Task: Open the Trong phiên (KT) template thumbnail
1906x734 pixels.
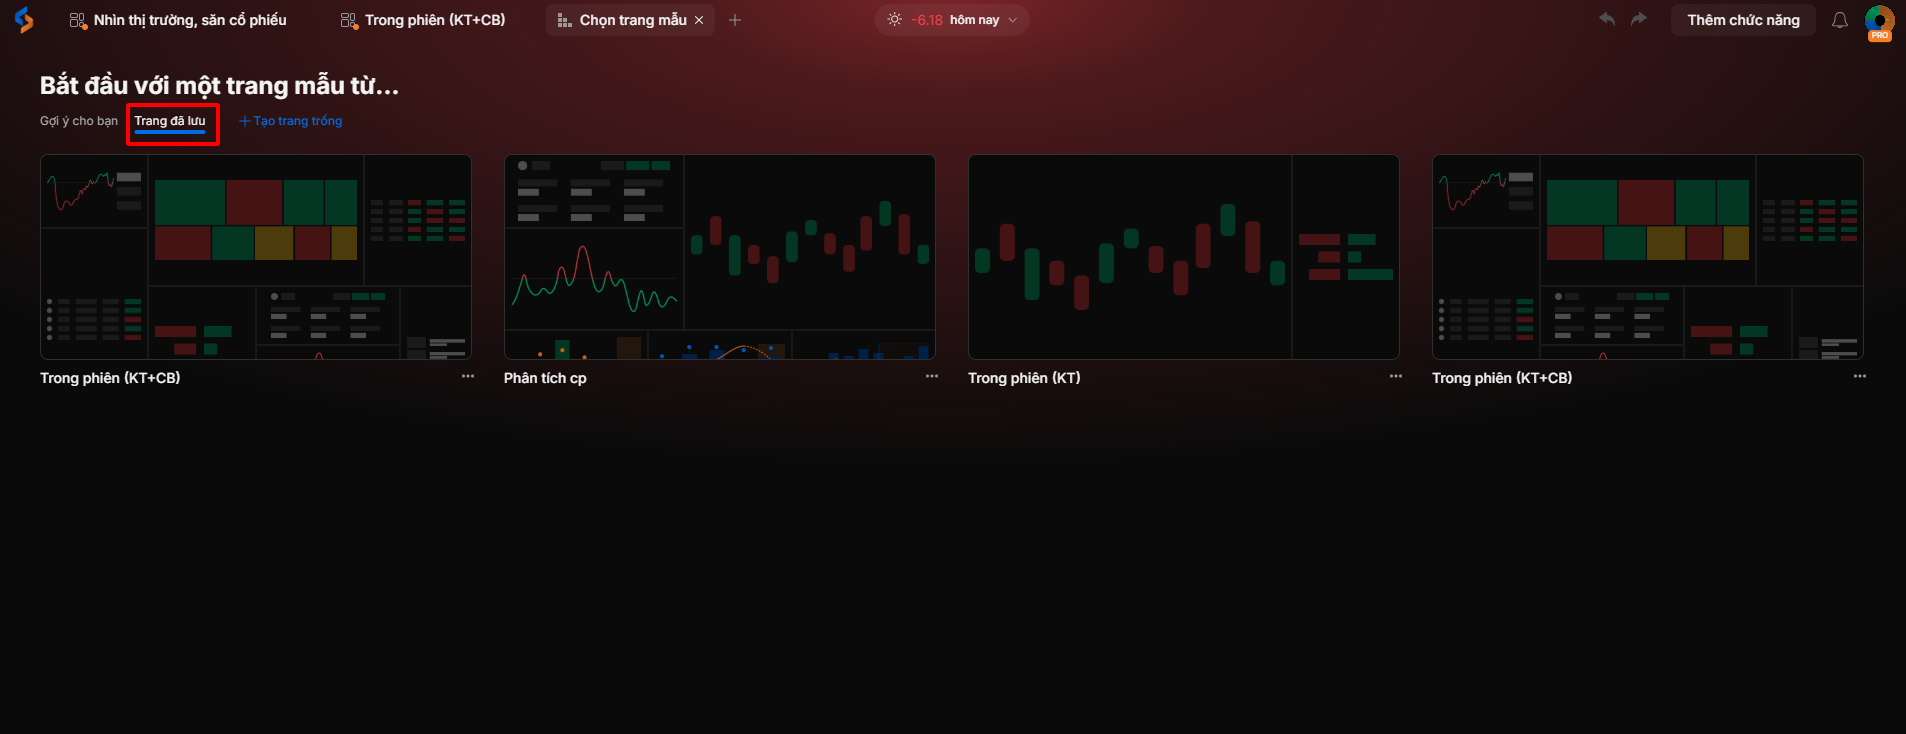Action: [1183, 257]
